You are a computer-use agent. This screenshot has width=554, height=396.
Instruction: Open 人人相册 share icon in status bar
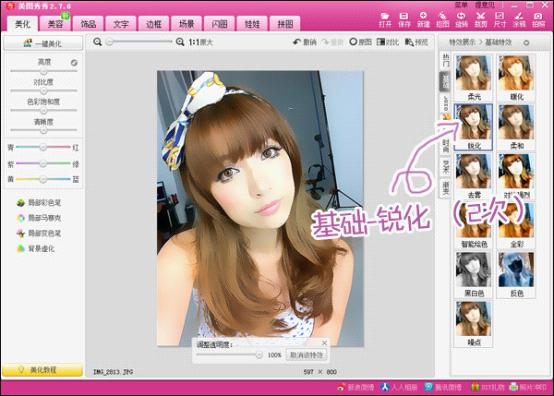[x=399, y=387]
